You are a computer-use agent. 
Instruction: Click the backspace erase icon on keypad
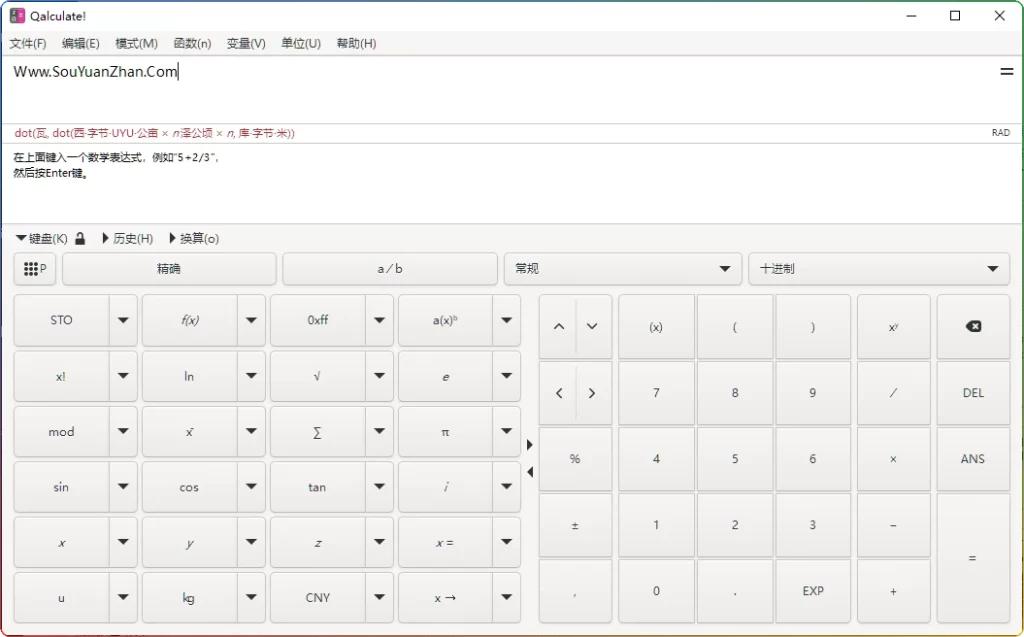coord(971,326)
